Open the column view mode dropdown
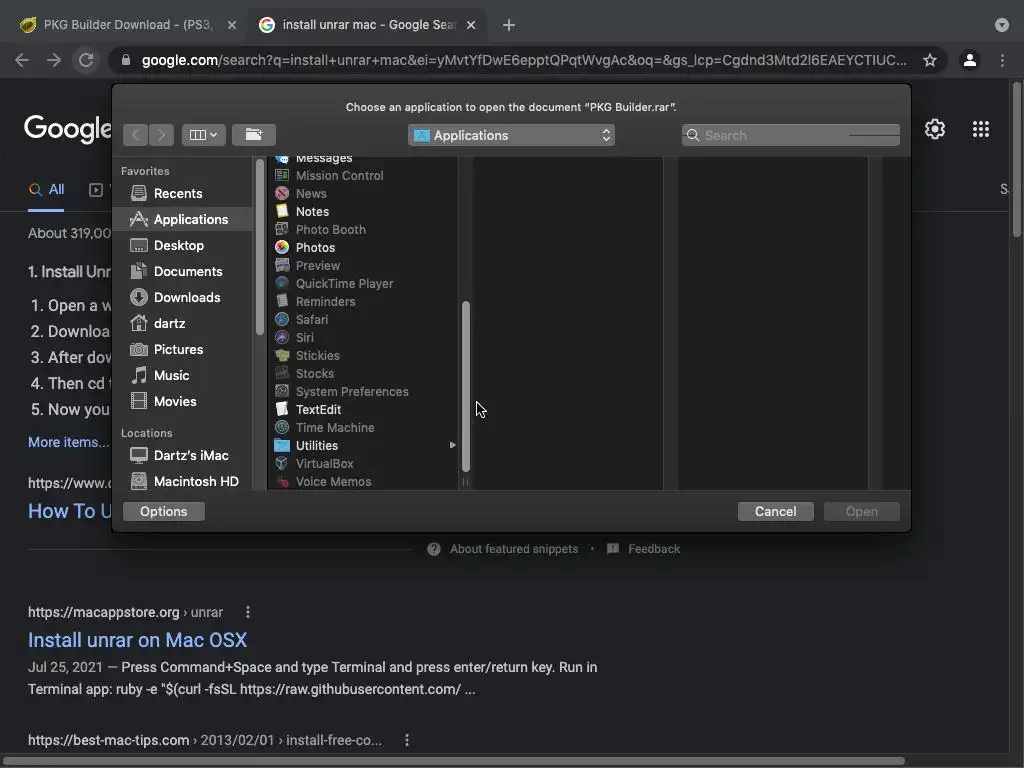The width and height of the screenshot is (1024, 768). tap(203, 135)
